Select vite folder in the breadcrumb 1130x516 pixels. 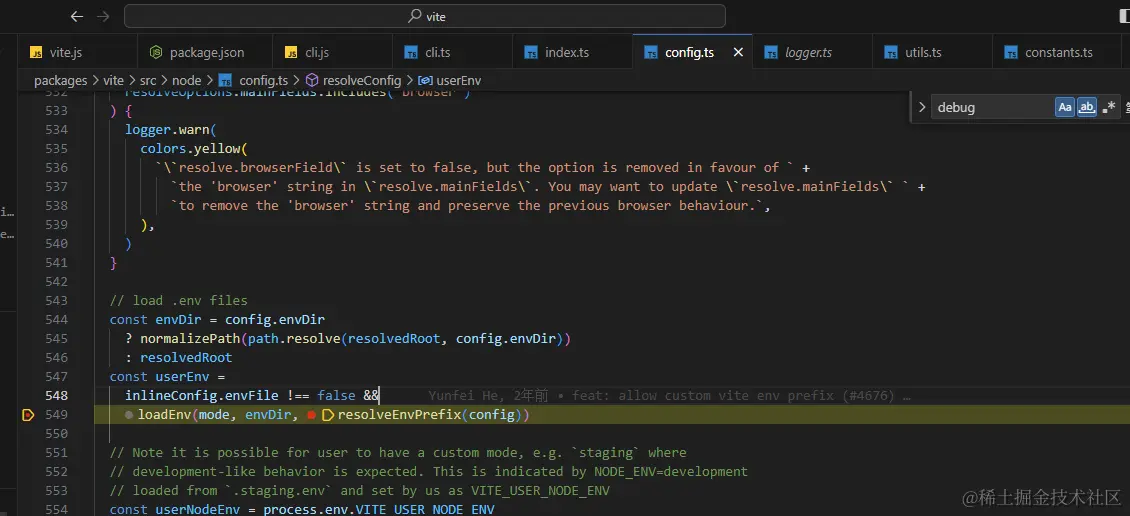[112, 81]
